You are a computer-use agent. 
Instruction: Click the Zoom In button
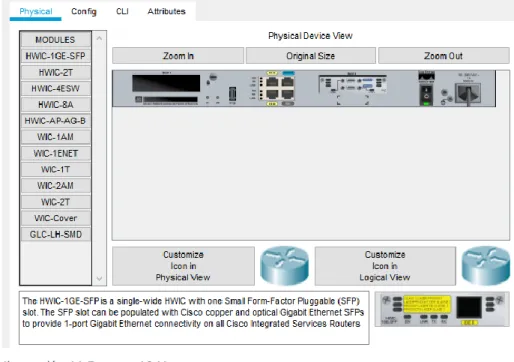(x=178, y=56)
